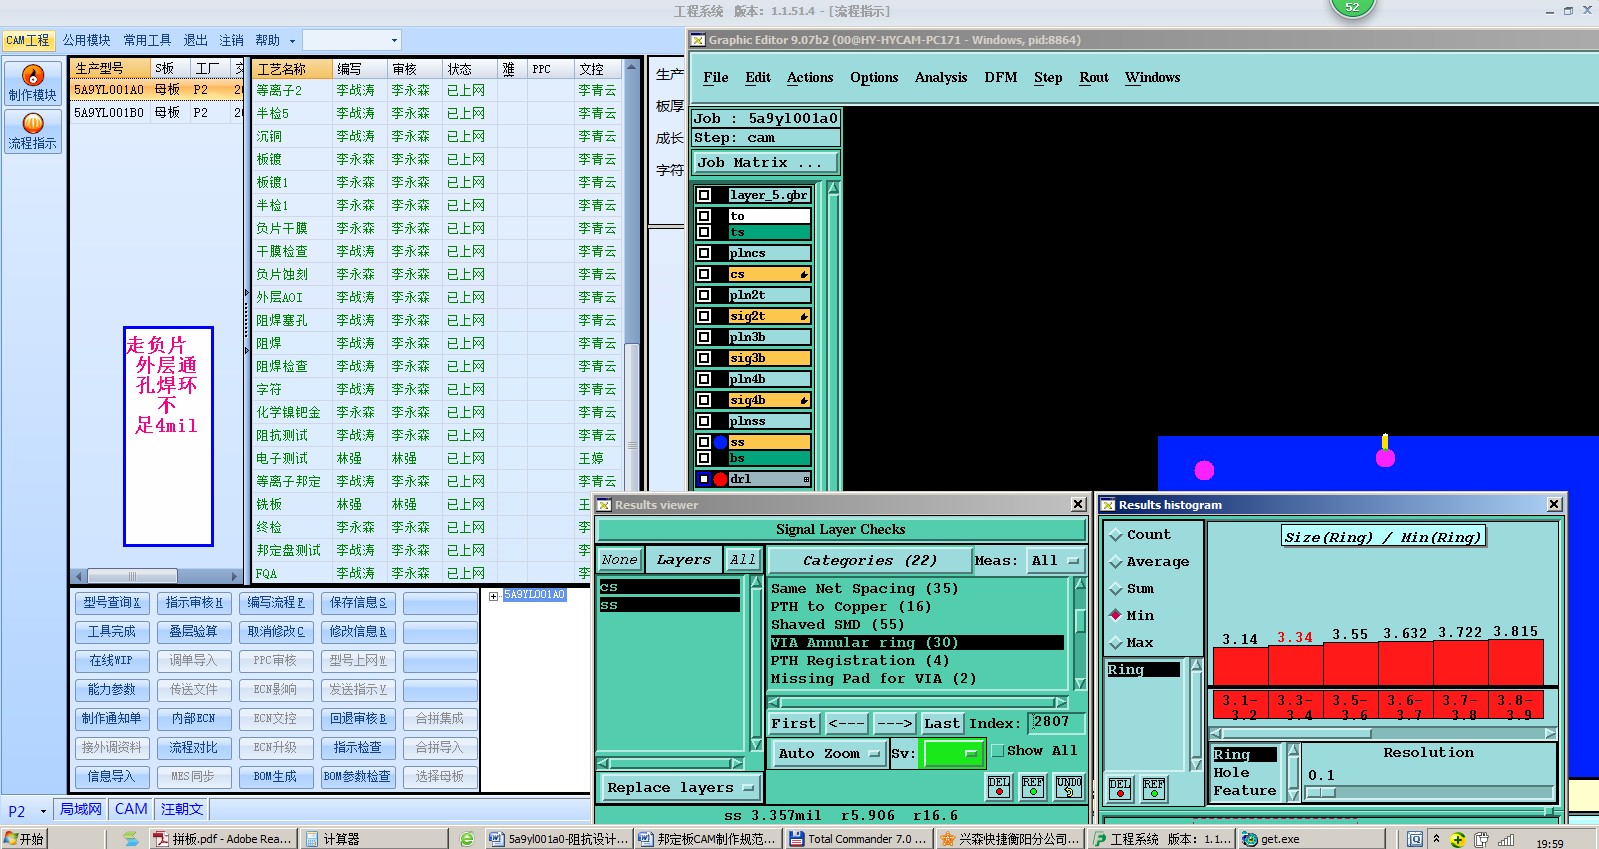Open the 公用模块 menu

coord(86,40)
